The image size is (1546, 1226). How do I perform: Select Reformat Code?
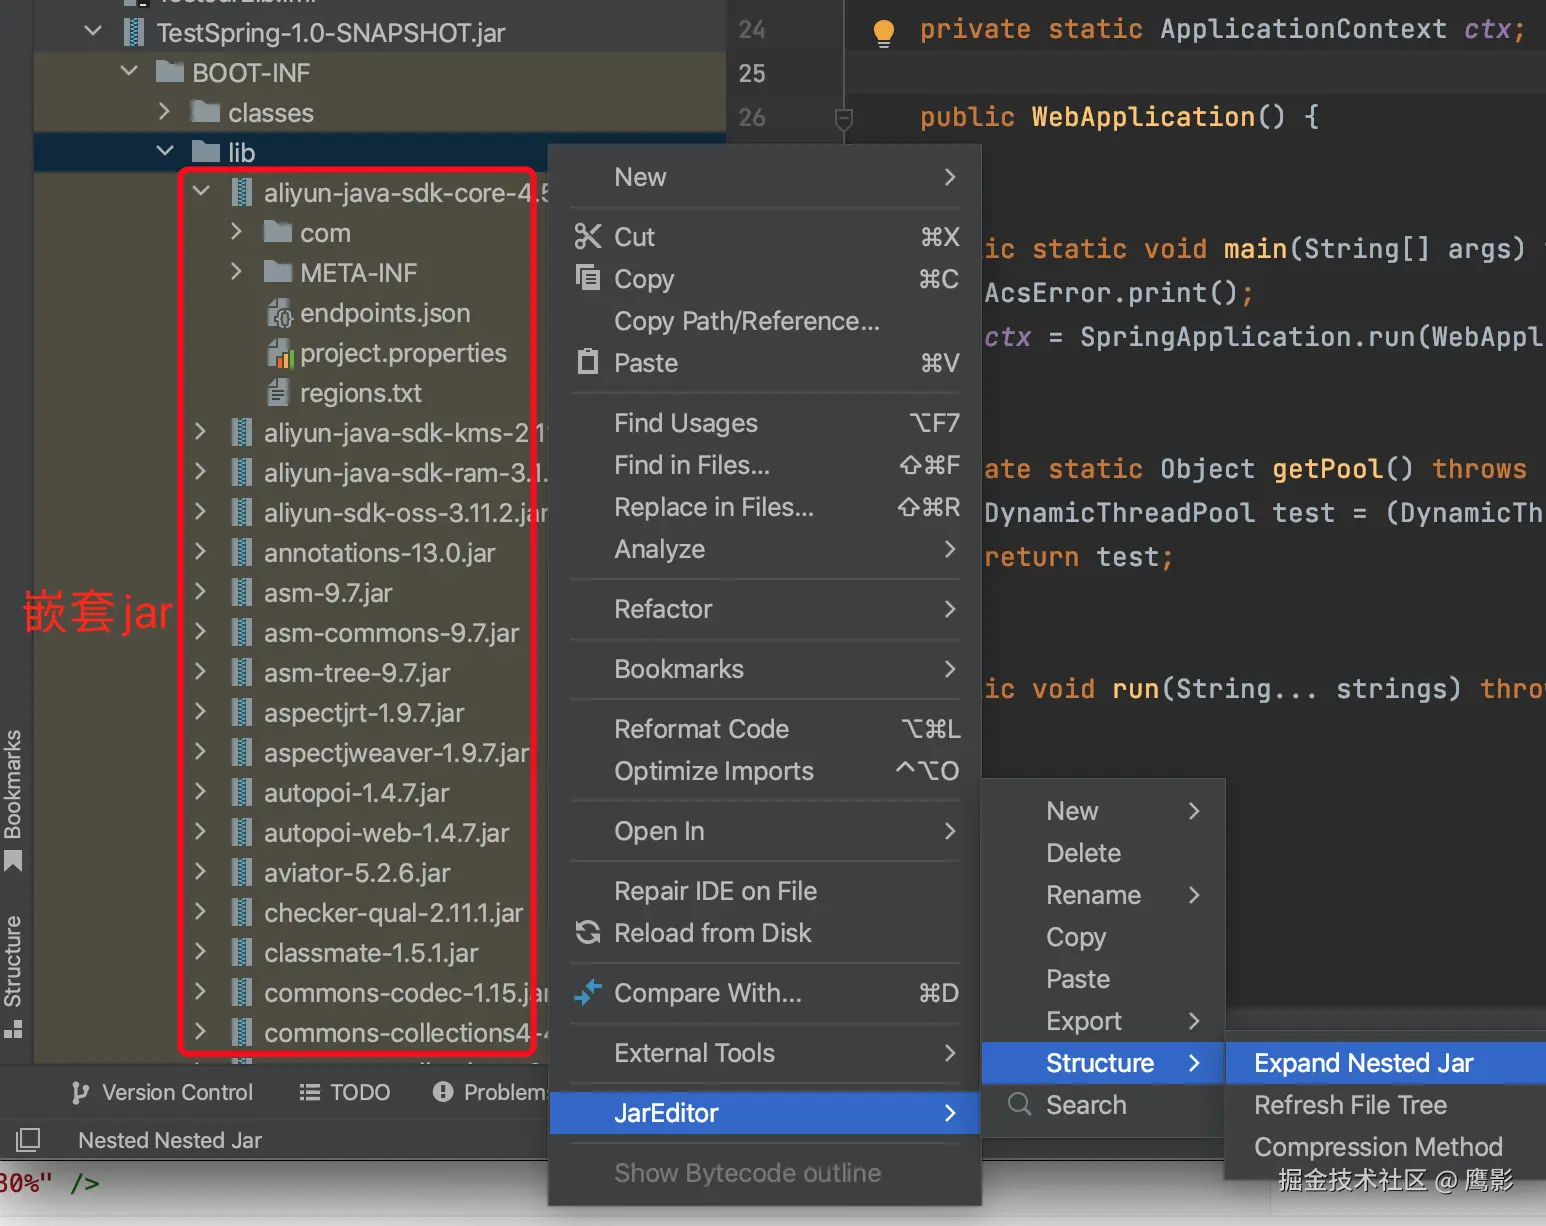pos(765,729)
